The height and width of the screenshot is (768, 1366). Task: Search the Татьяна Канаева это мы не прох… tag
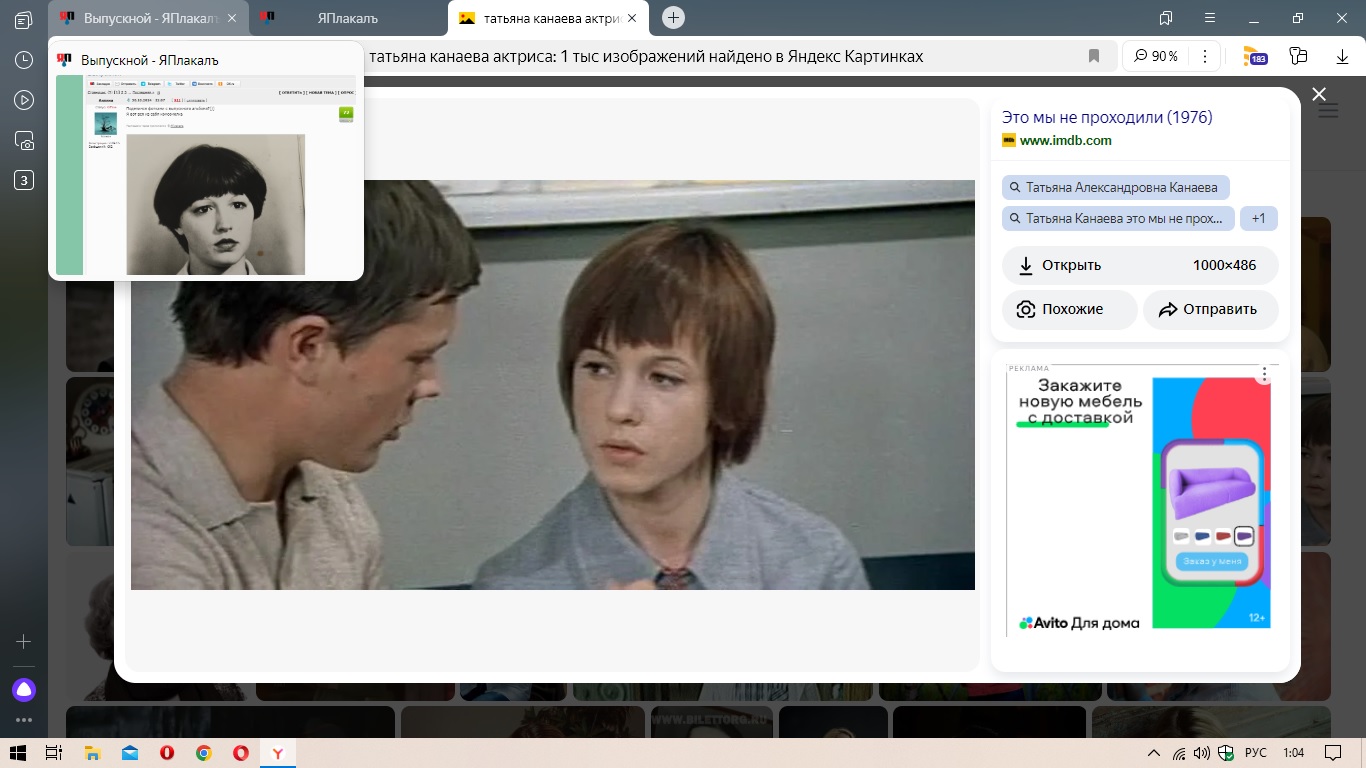(1118, 218)
